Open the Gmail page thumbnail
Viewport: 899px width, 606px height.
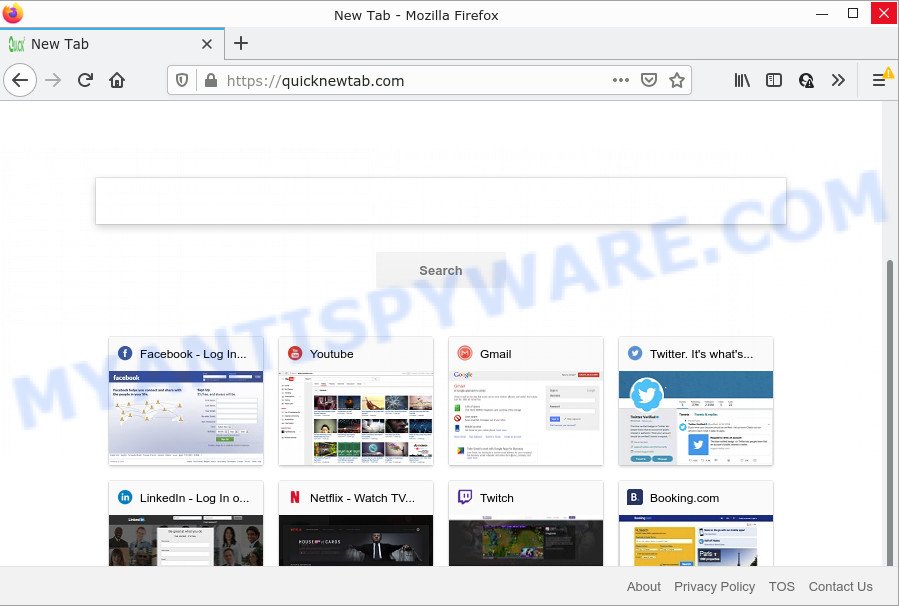point(526,418)
